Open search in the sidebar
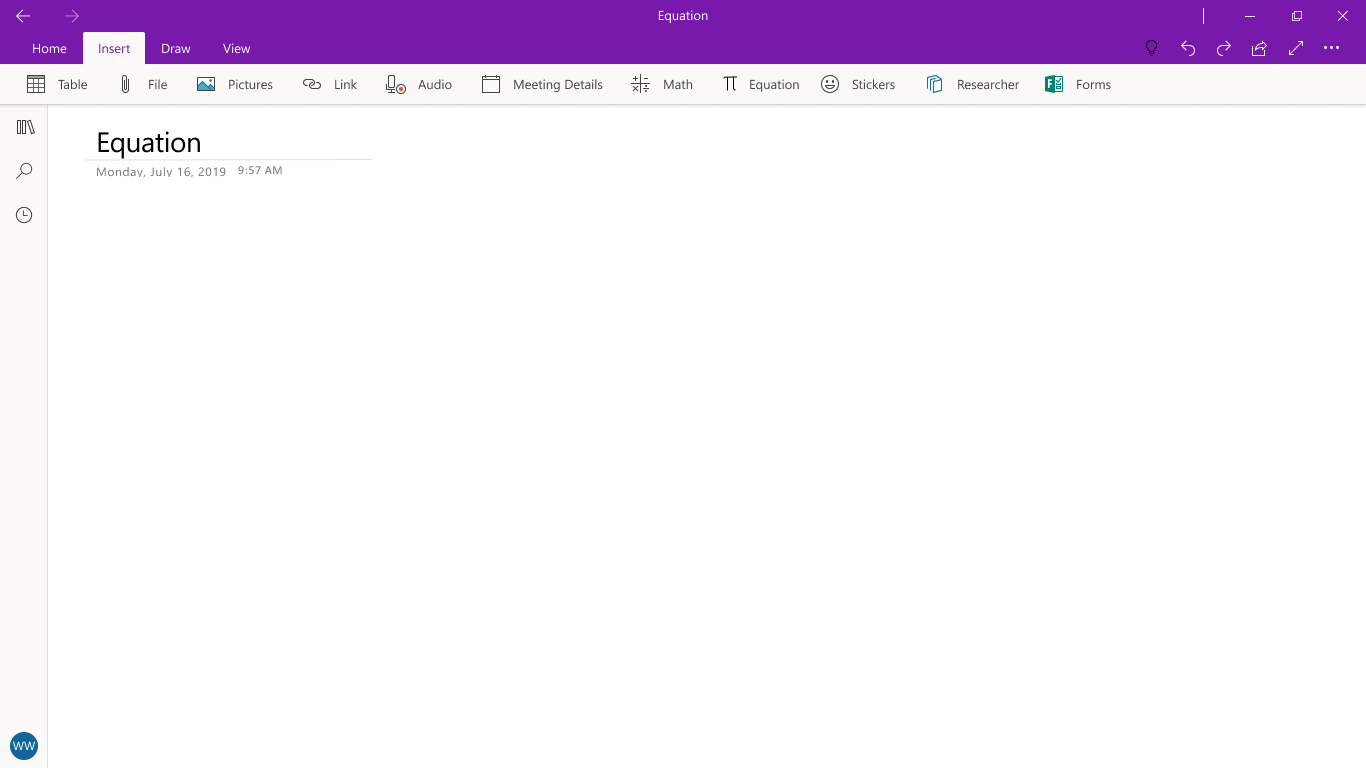The height and width of the screenshot is (768, 1366). [x=25, y=171]
